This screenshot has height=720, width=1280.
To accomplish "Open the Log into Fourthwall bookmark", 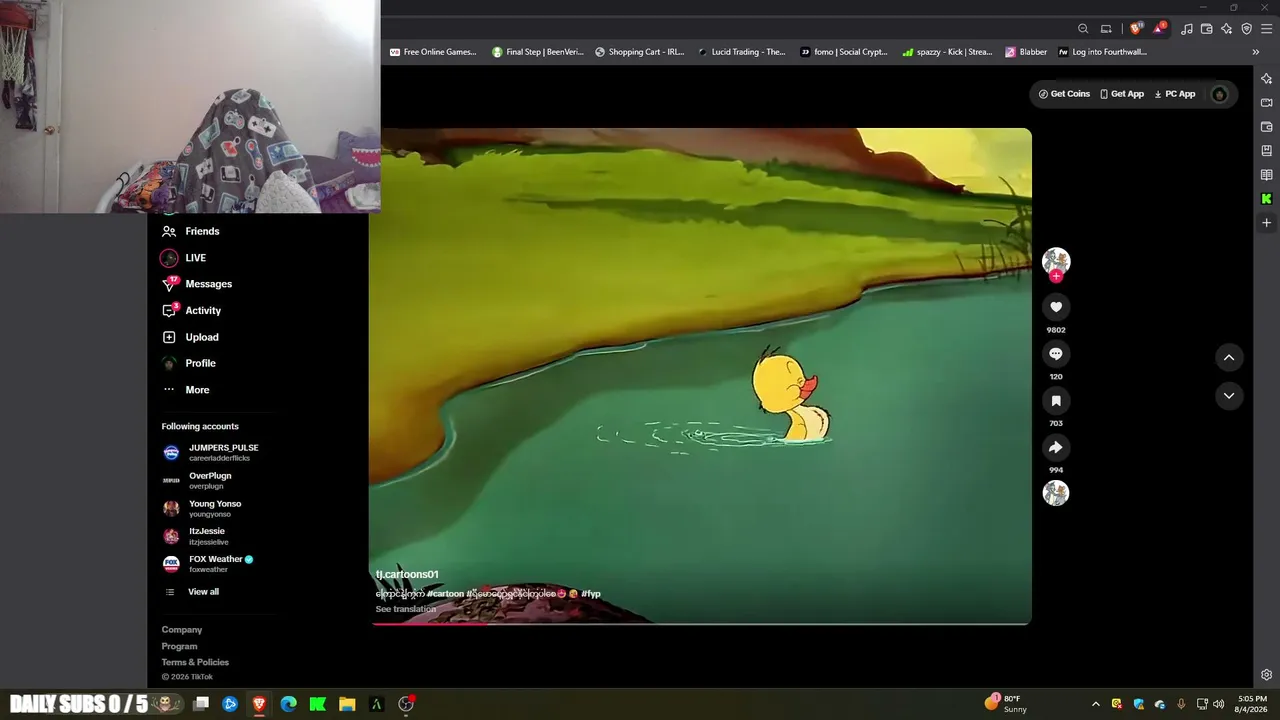I will pos(1102,52).
